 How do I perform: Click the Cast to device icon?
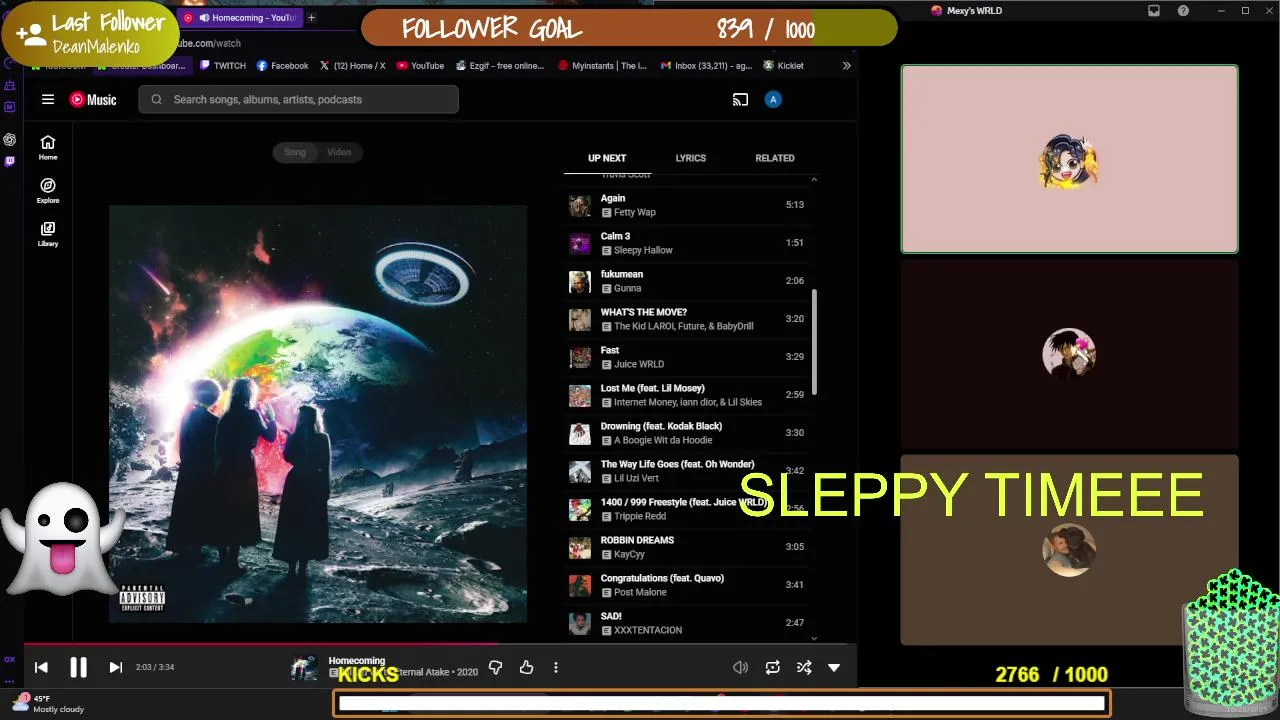(740, 99)
